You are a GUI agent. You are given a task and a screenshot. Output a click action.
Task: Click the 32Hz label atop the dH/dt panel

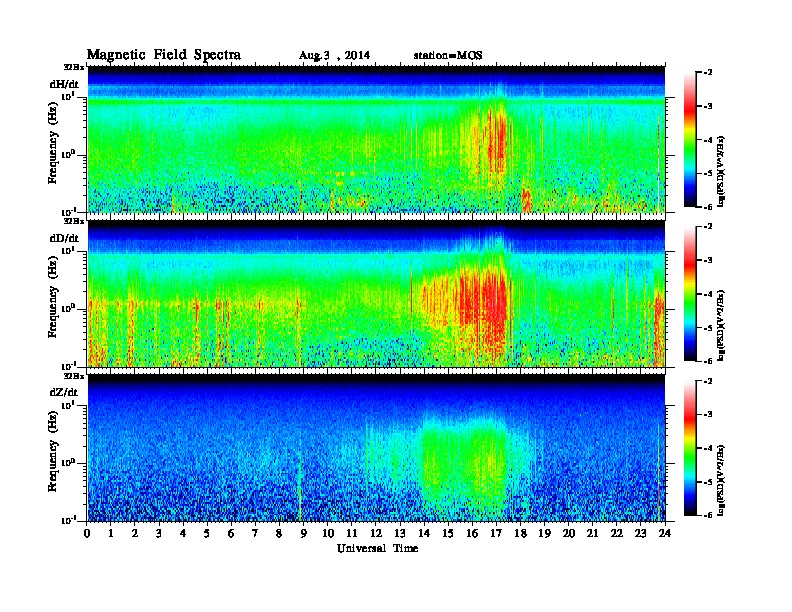(74, 67)
